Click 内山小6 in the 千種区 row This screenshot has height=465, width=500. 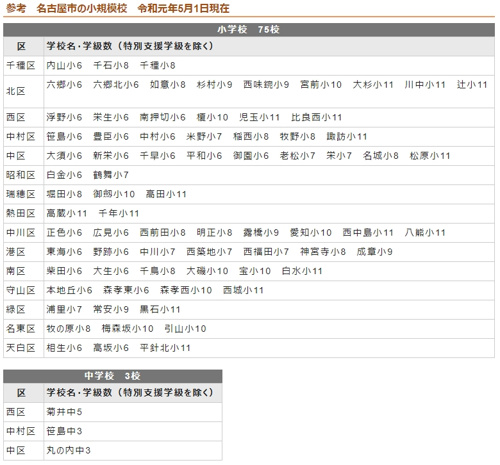(64, 65)
